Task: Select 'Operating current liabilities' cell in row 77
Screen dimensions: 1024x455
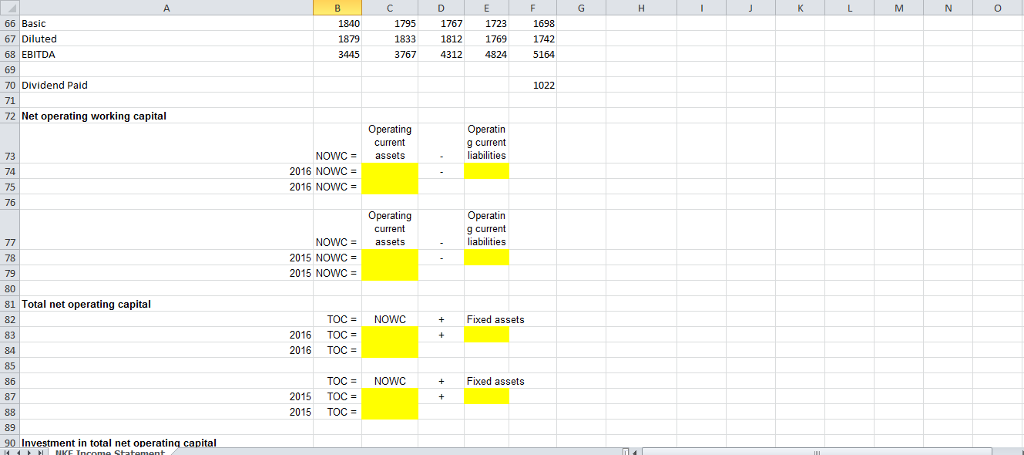Action: pyautogui.click(x=487, y=229)
